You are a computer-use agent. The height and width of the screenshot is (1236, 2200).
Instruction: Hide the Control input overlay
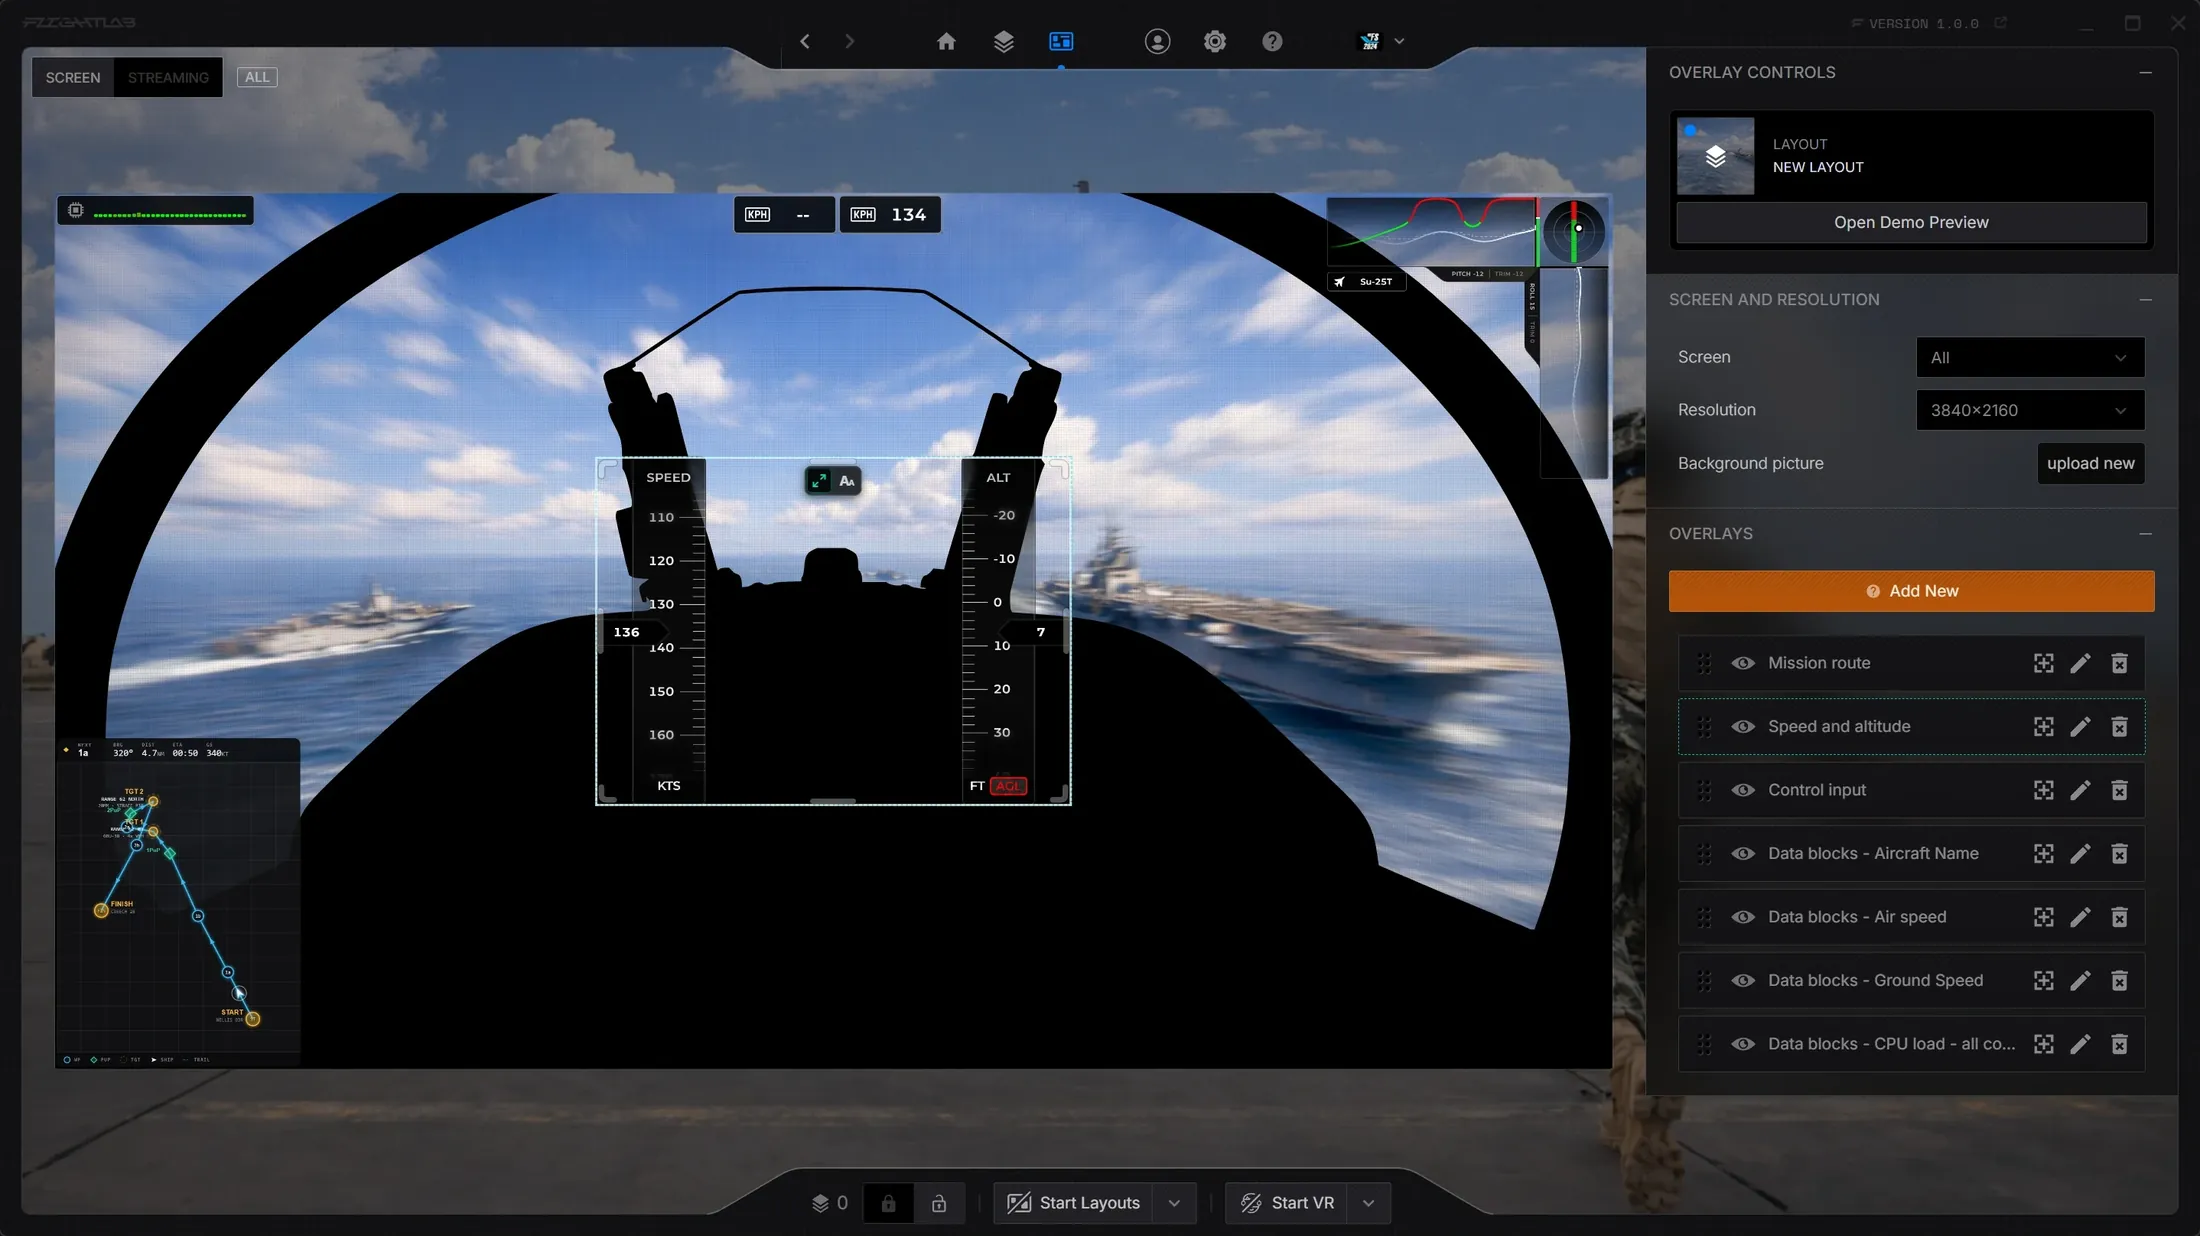pos(1743,790)
